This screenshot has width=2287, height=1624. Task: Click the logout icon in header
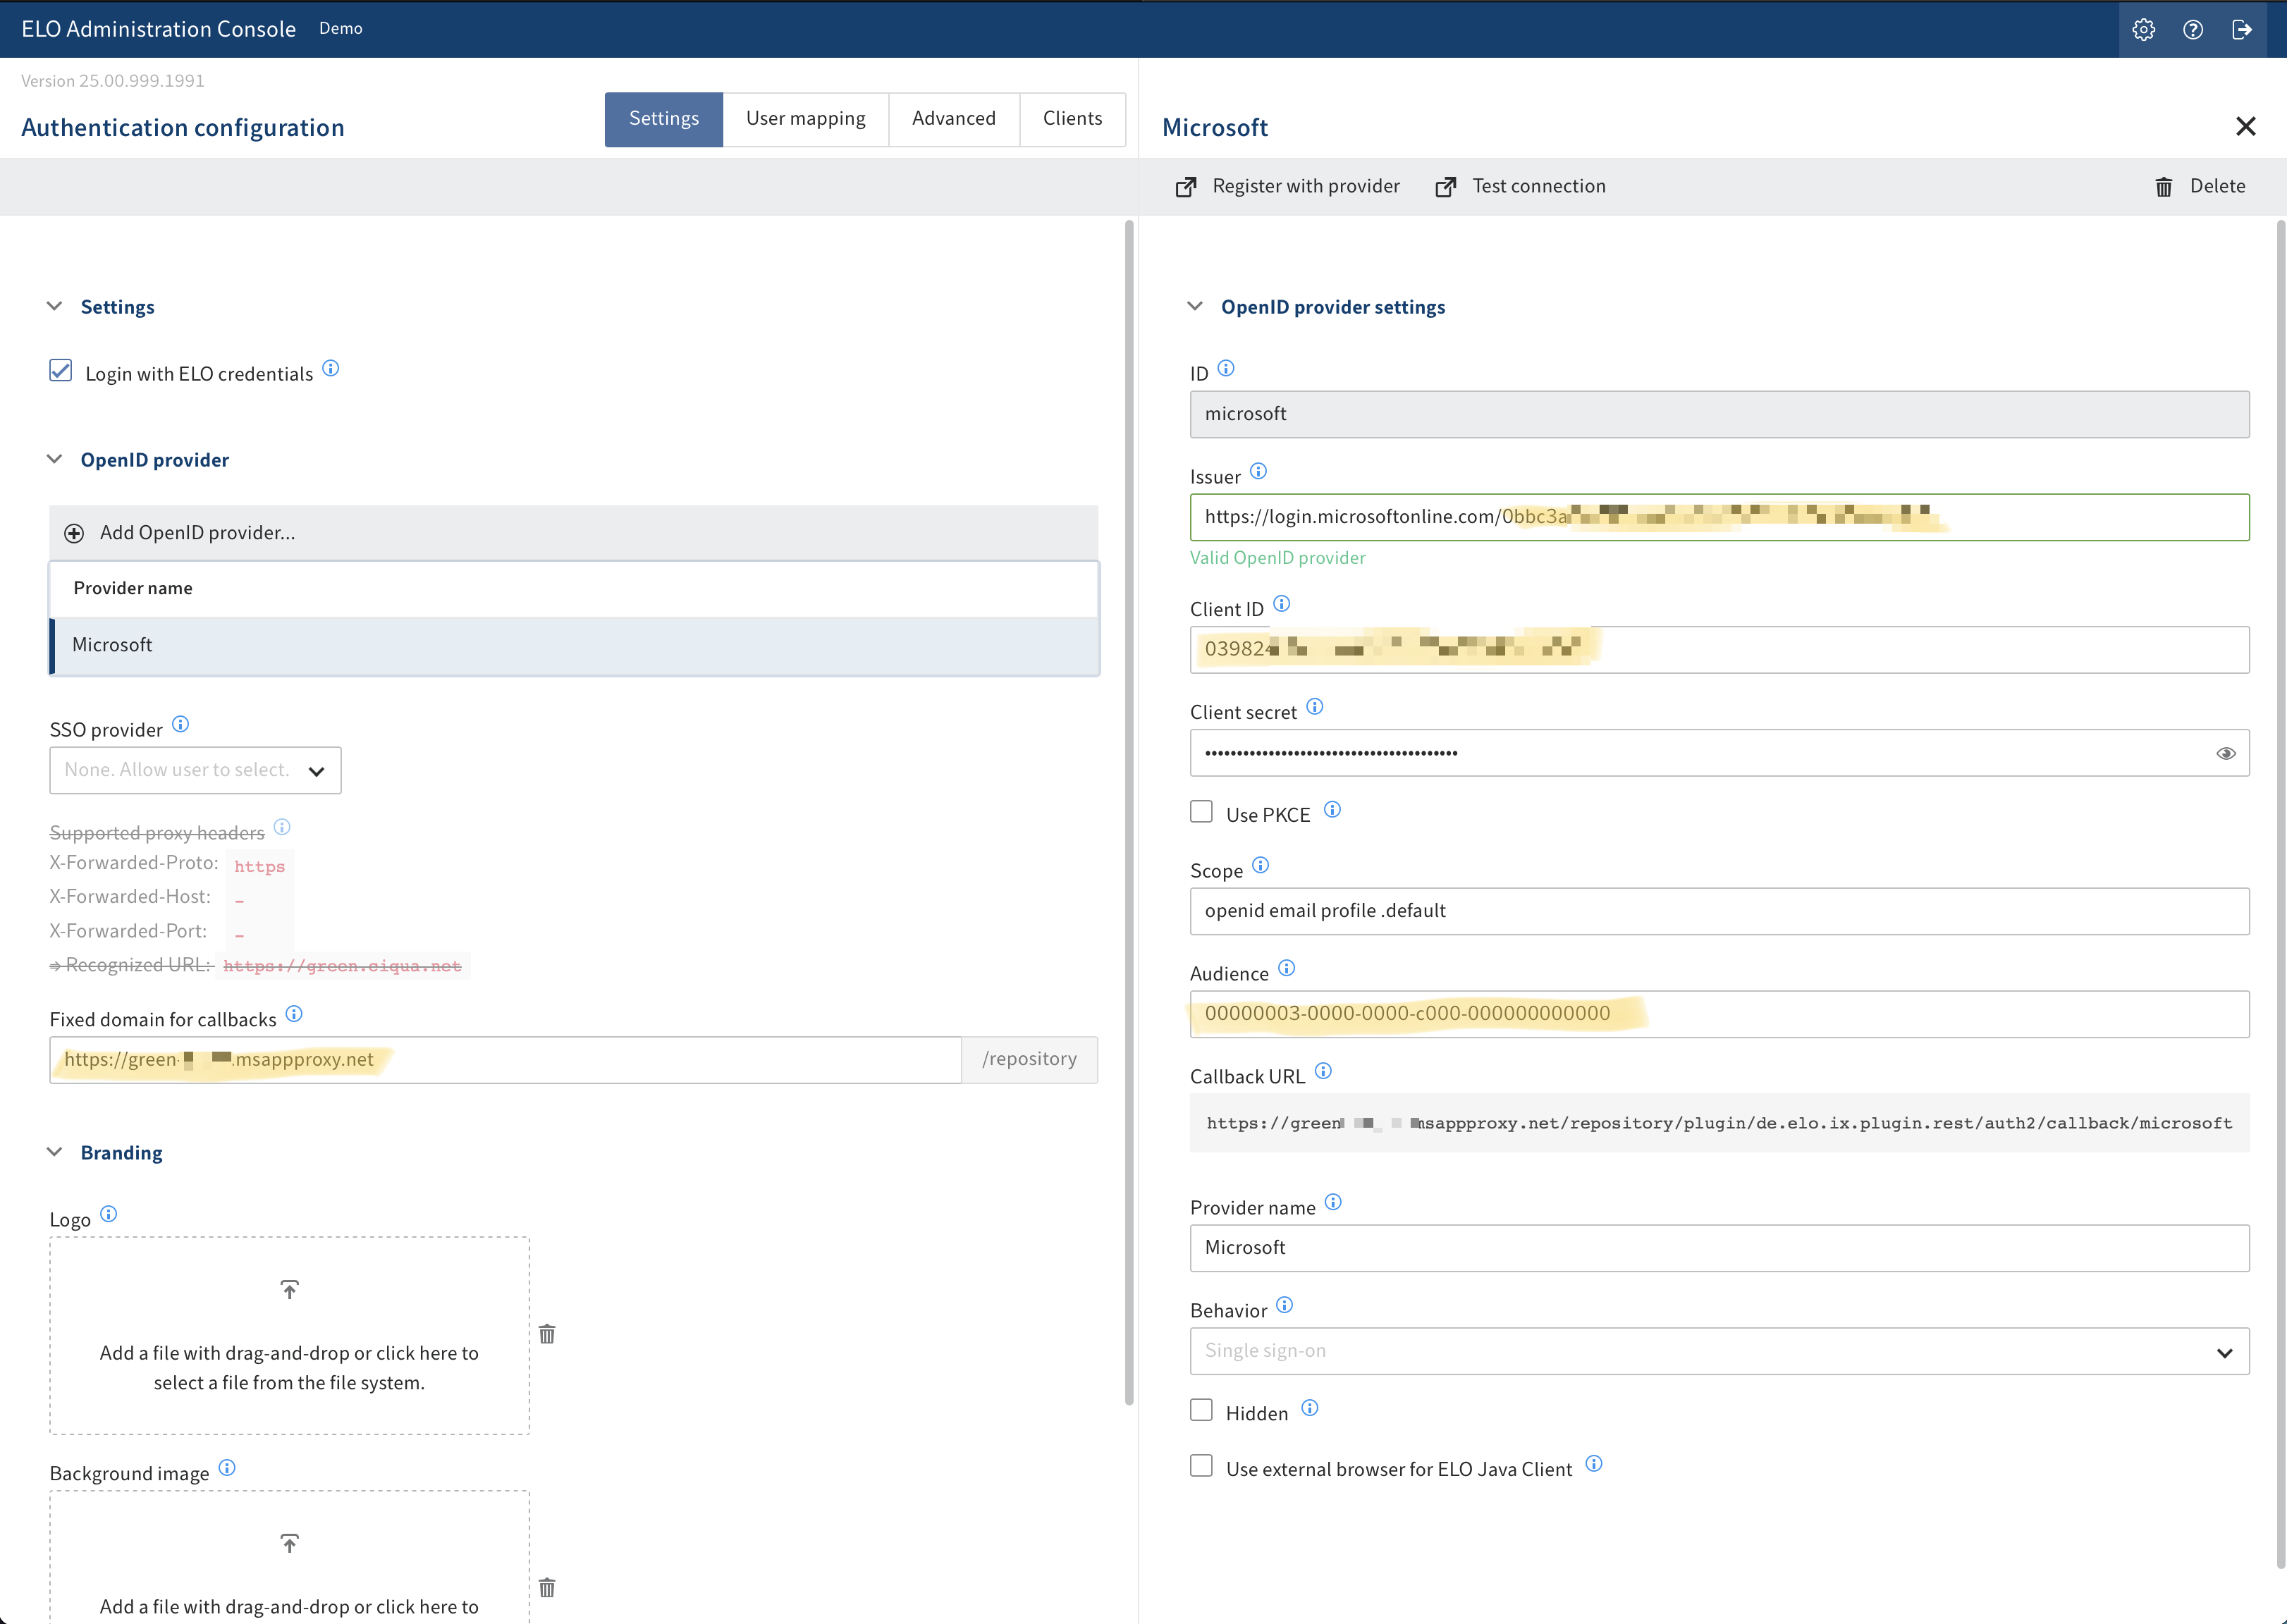click(2242, 29)
